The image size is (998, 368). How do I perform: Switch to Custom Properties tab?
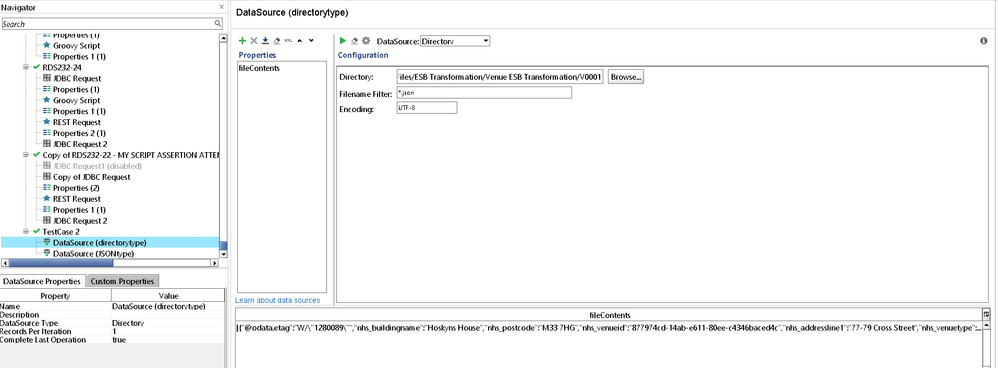122,281
